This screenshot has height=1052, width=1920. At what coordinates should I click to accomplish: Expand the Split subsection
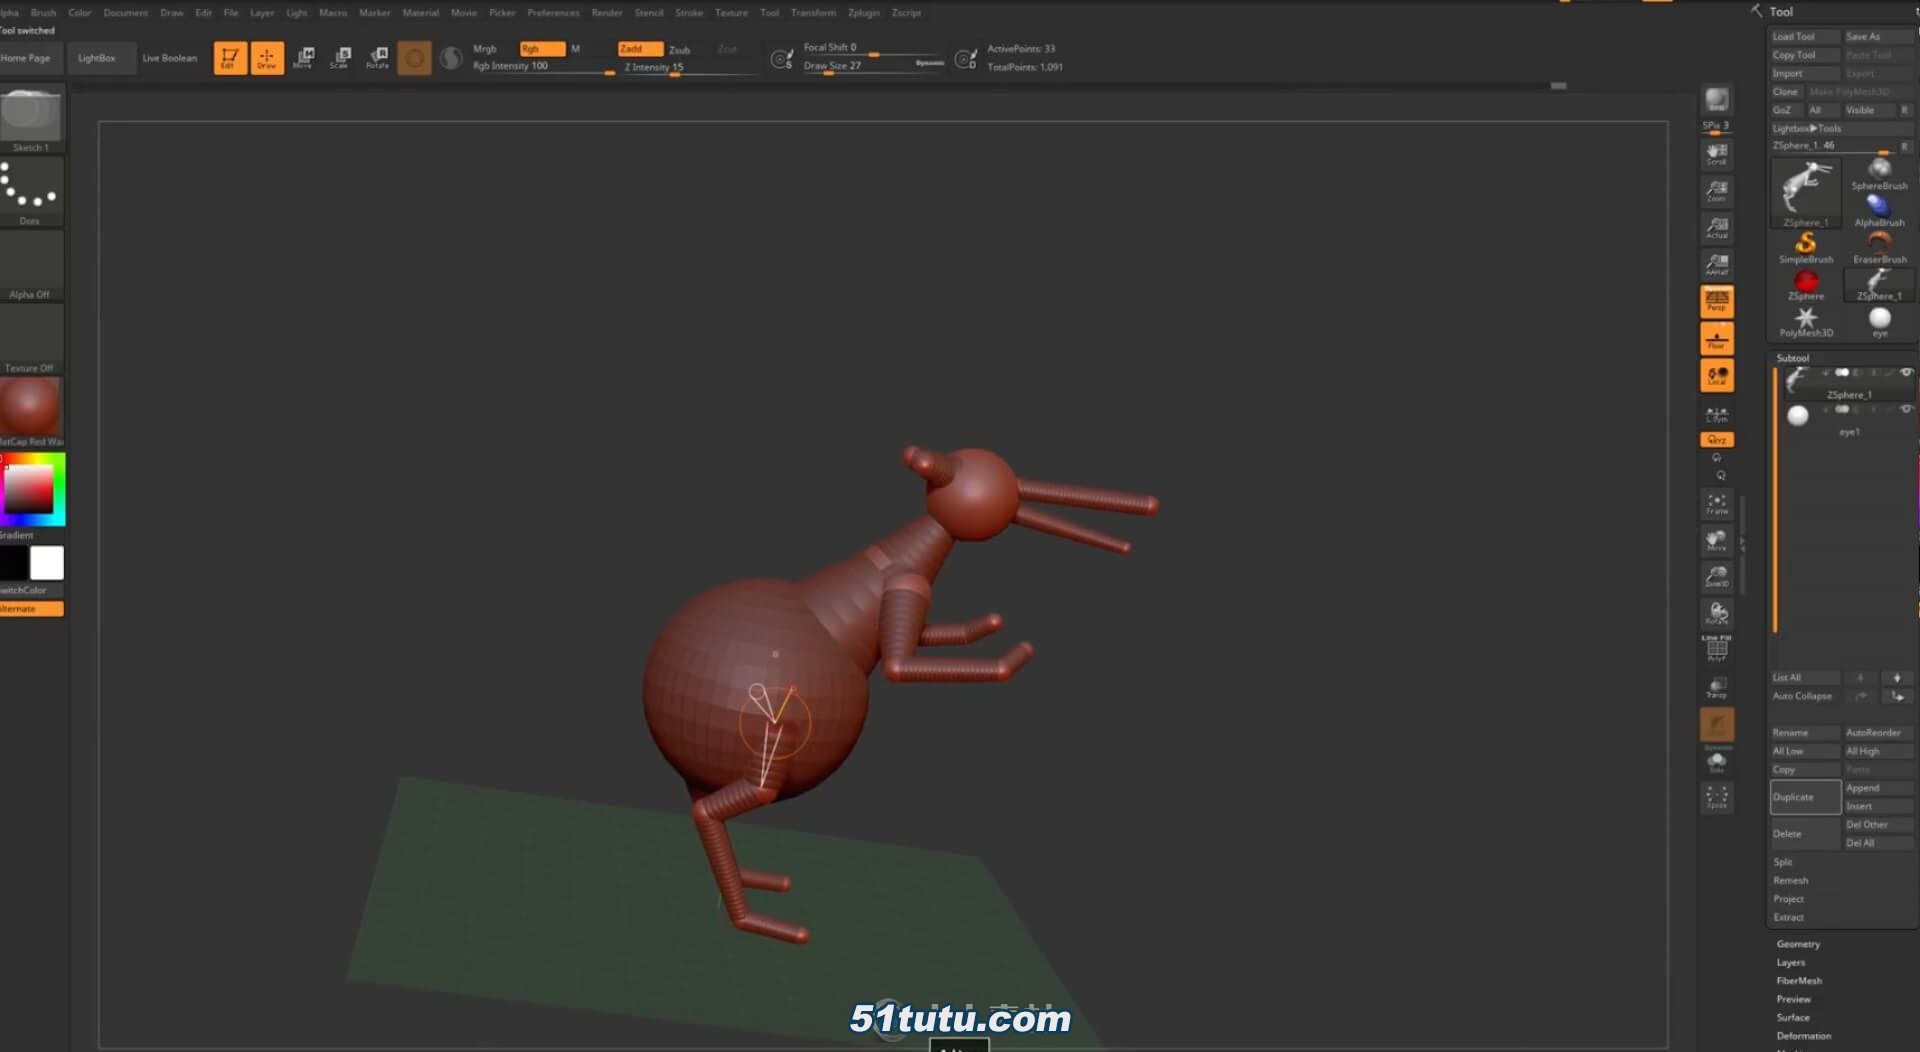1783,862
